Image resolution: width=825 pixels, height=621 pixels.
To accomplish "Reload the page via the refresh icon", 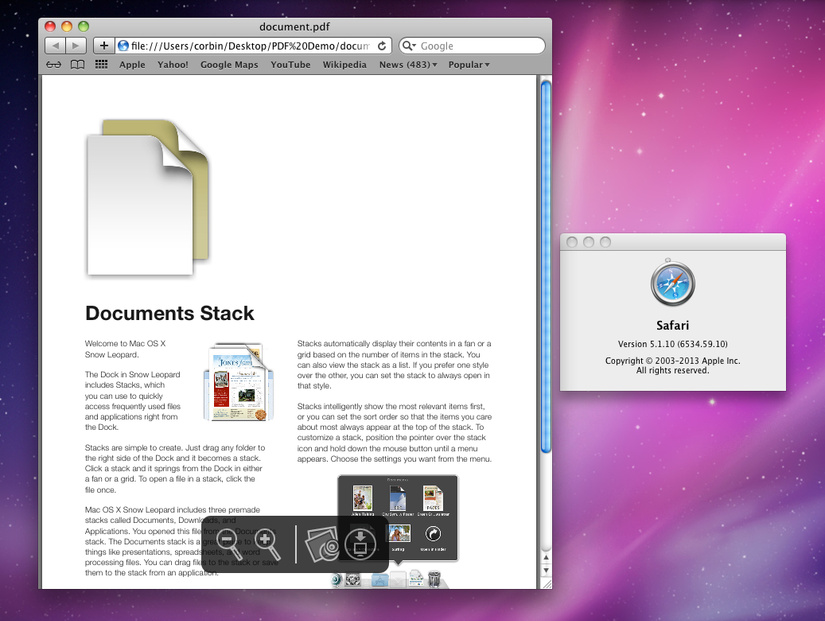I will point(383,45).
